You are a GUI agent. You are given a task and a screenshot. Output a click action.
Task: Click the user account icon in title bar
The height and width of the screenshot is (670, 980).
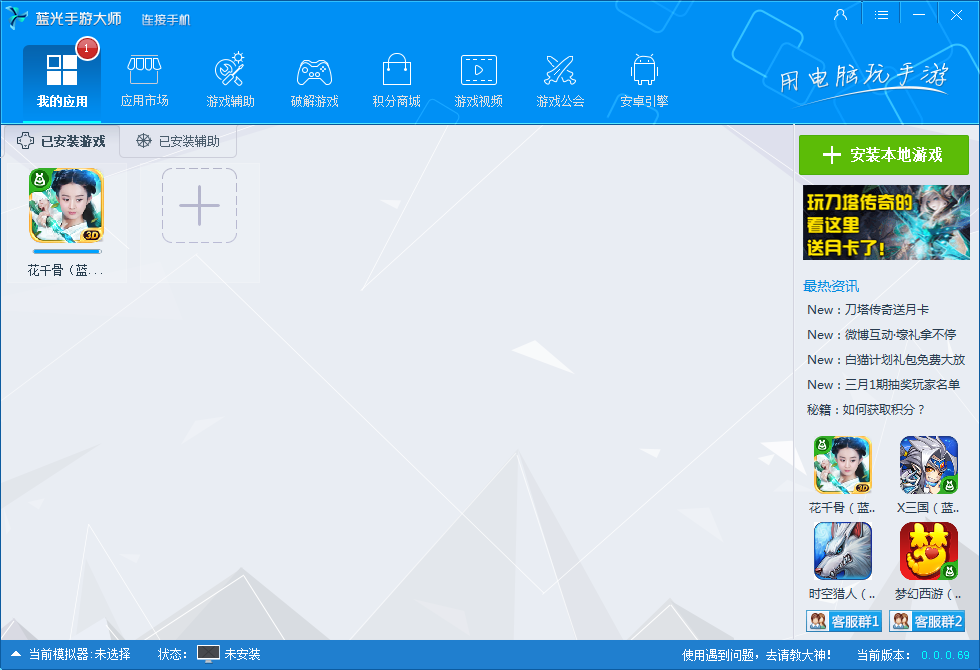pos(840,15)
